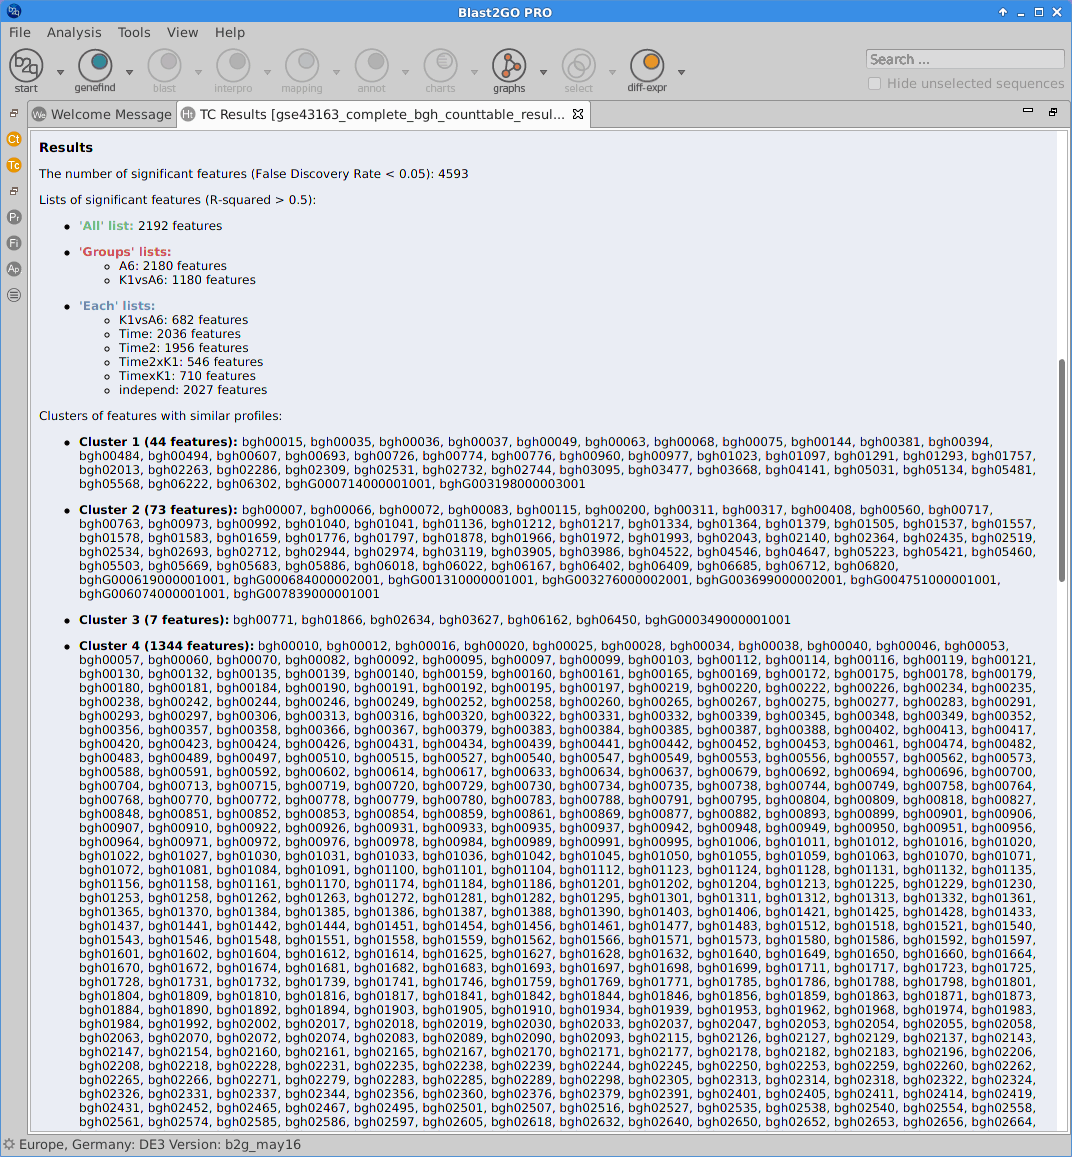Screen dimensions: 1072x1157
Task: Click the 'Time2xK1: 546 features' entry
Action: point(191,362)
